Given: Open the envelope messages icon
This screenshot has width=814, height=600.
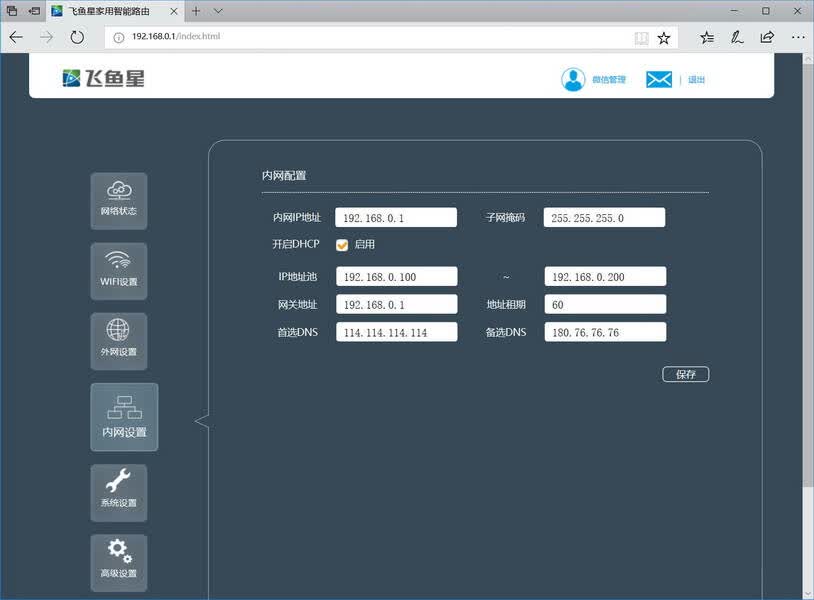Looking at the screenshot, I should (x=659, y=79).
